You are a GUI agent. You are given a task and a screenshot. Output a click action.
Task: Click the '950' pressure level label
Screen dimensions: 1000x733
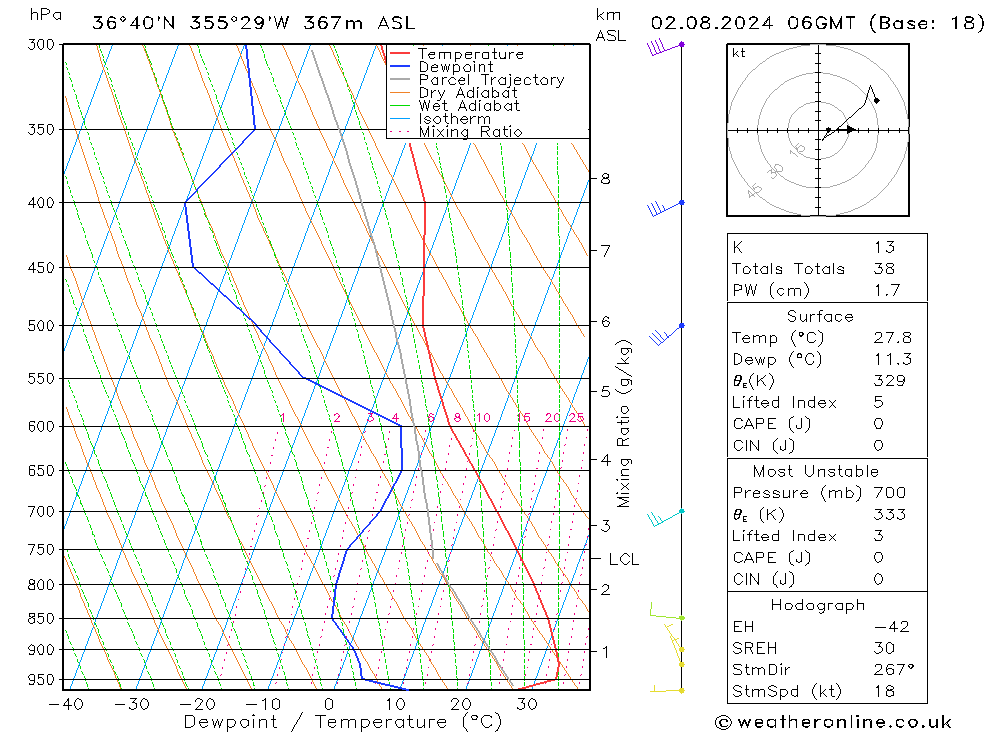pyautogui.click(x=41, y=680)
